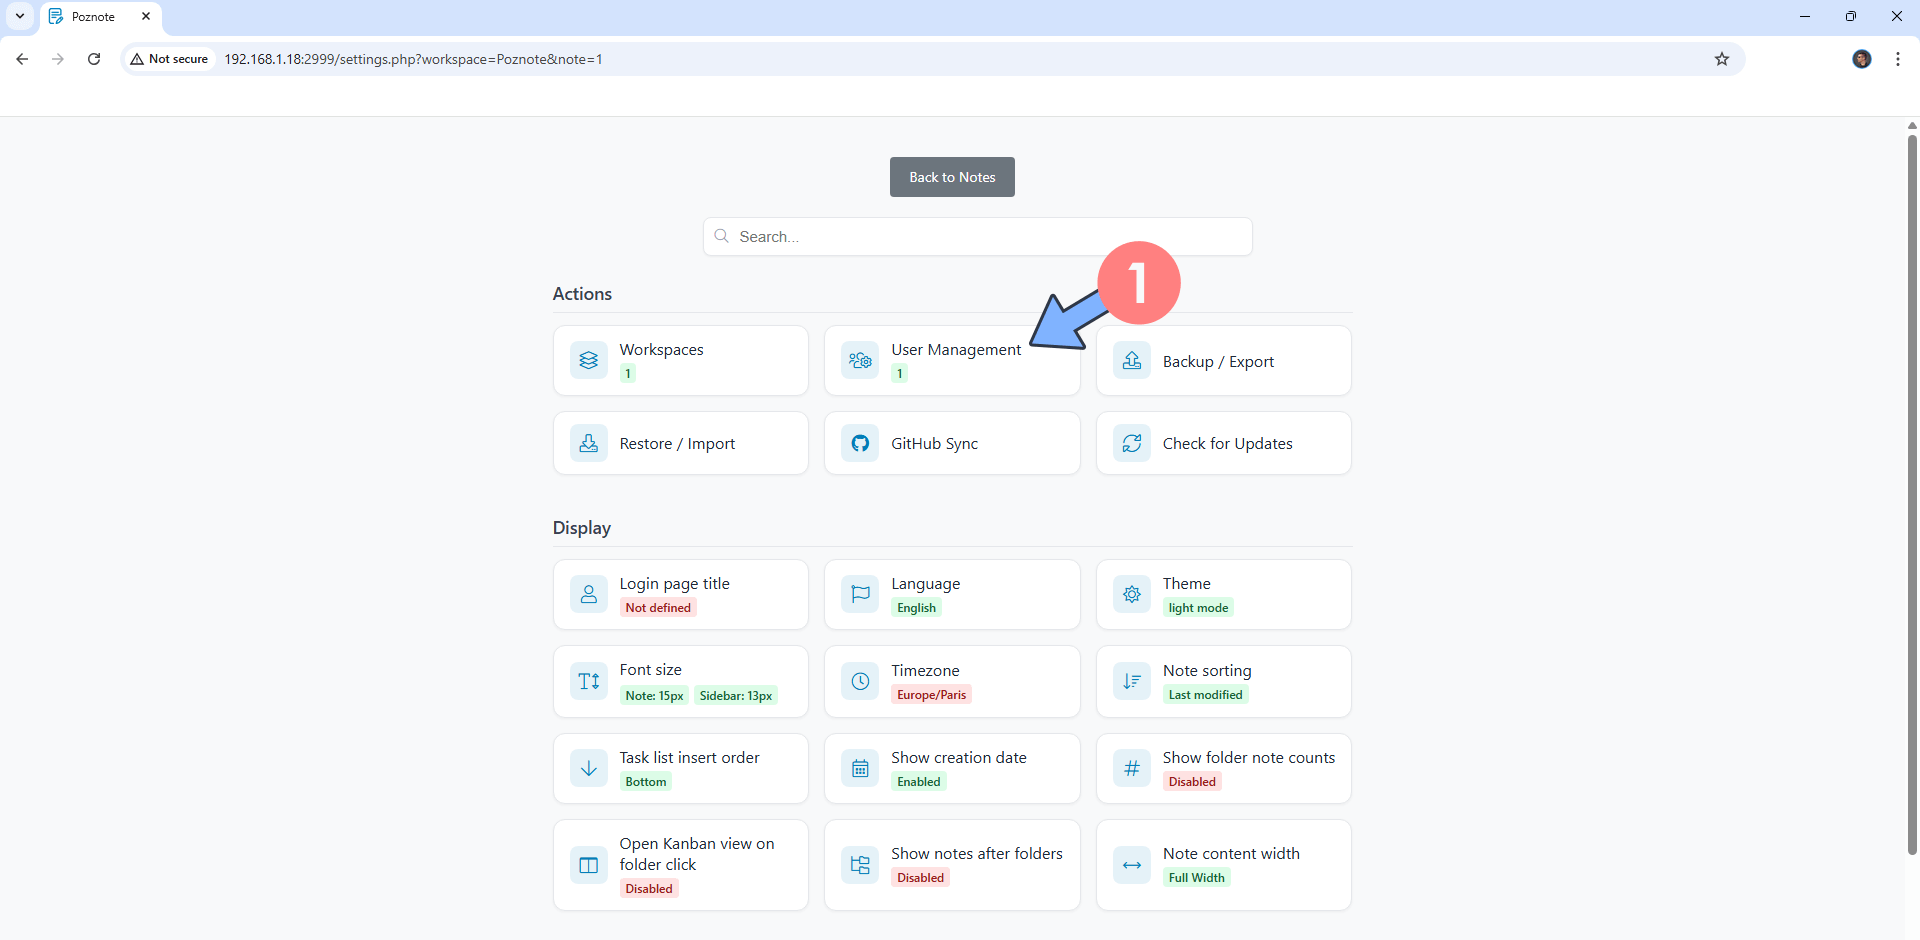
Task: Select the Language flag icon
Action: tap(859, 594)
